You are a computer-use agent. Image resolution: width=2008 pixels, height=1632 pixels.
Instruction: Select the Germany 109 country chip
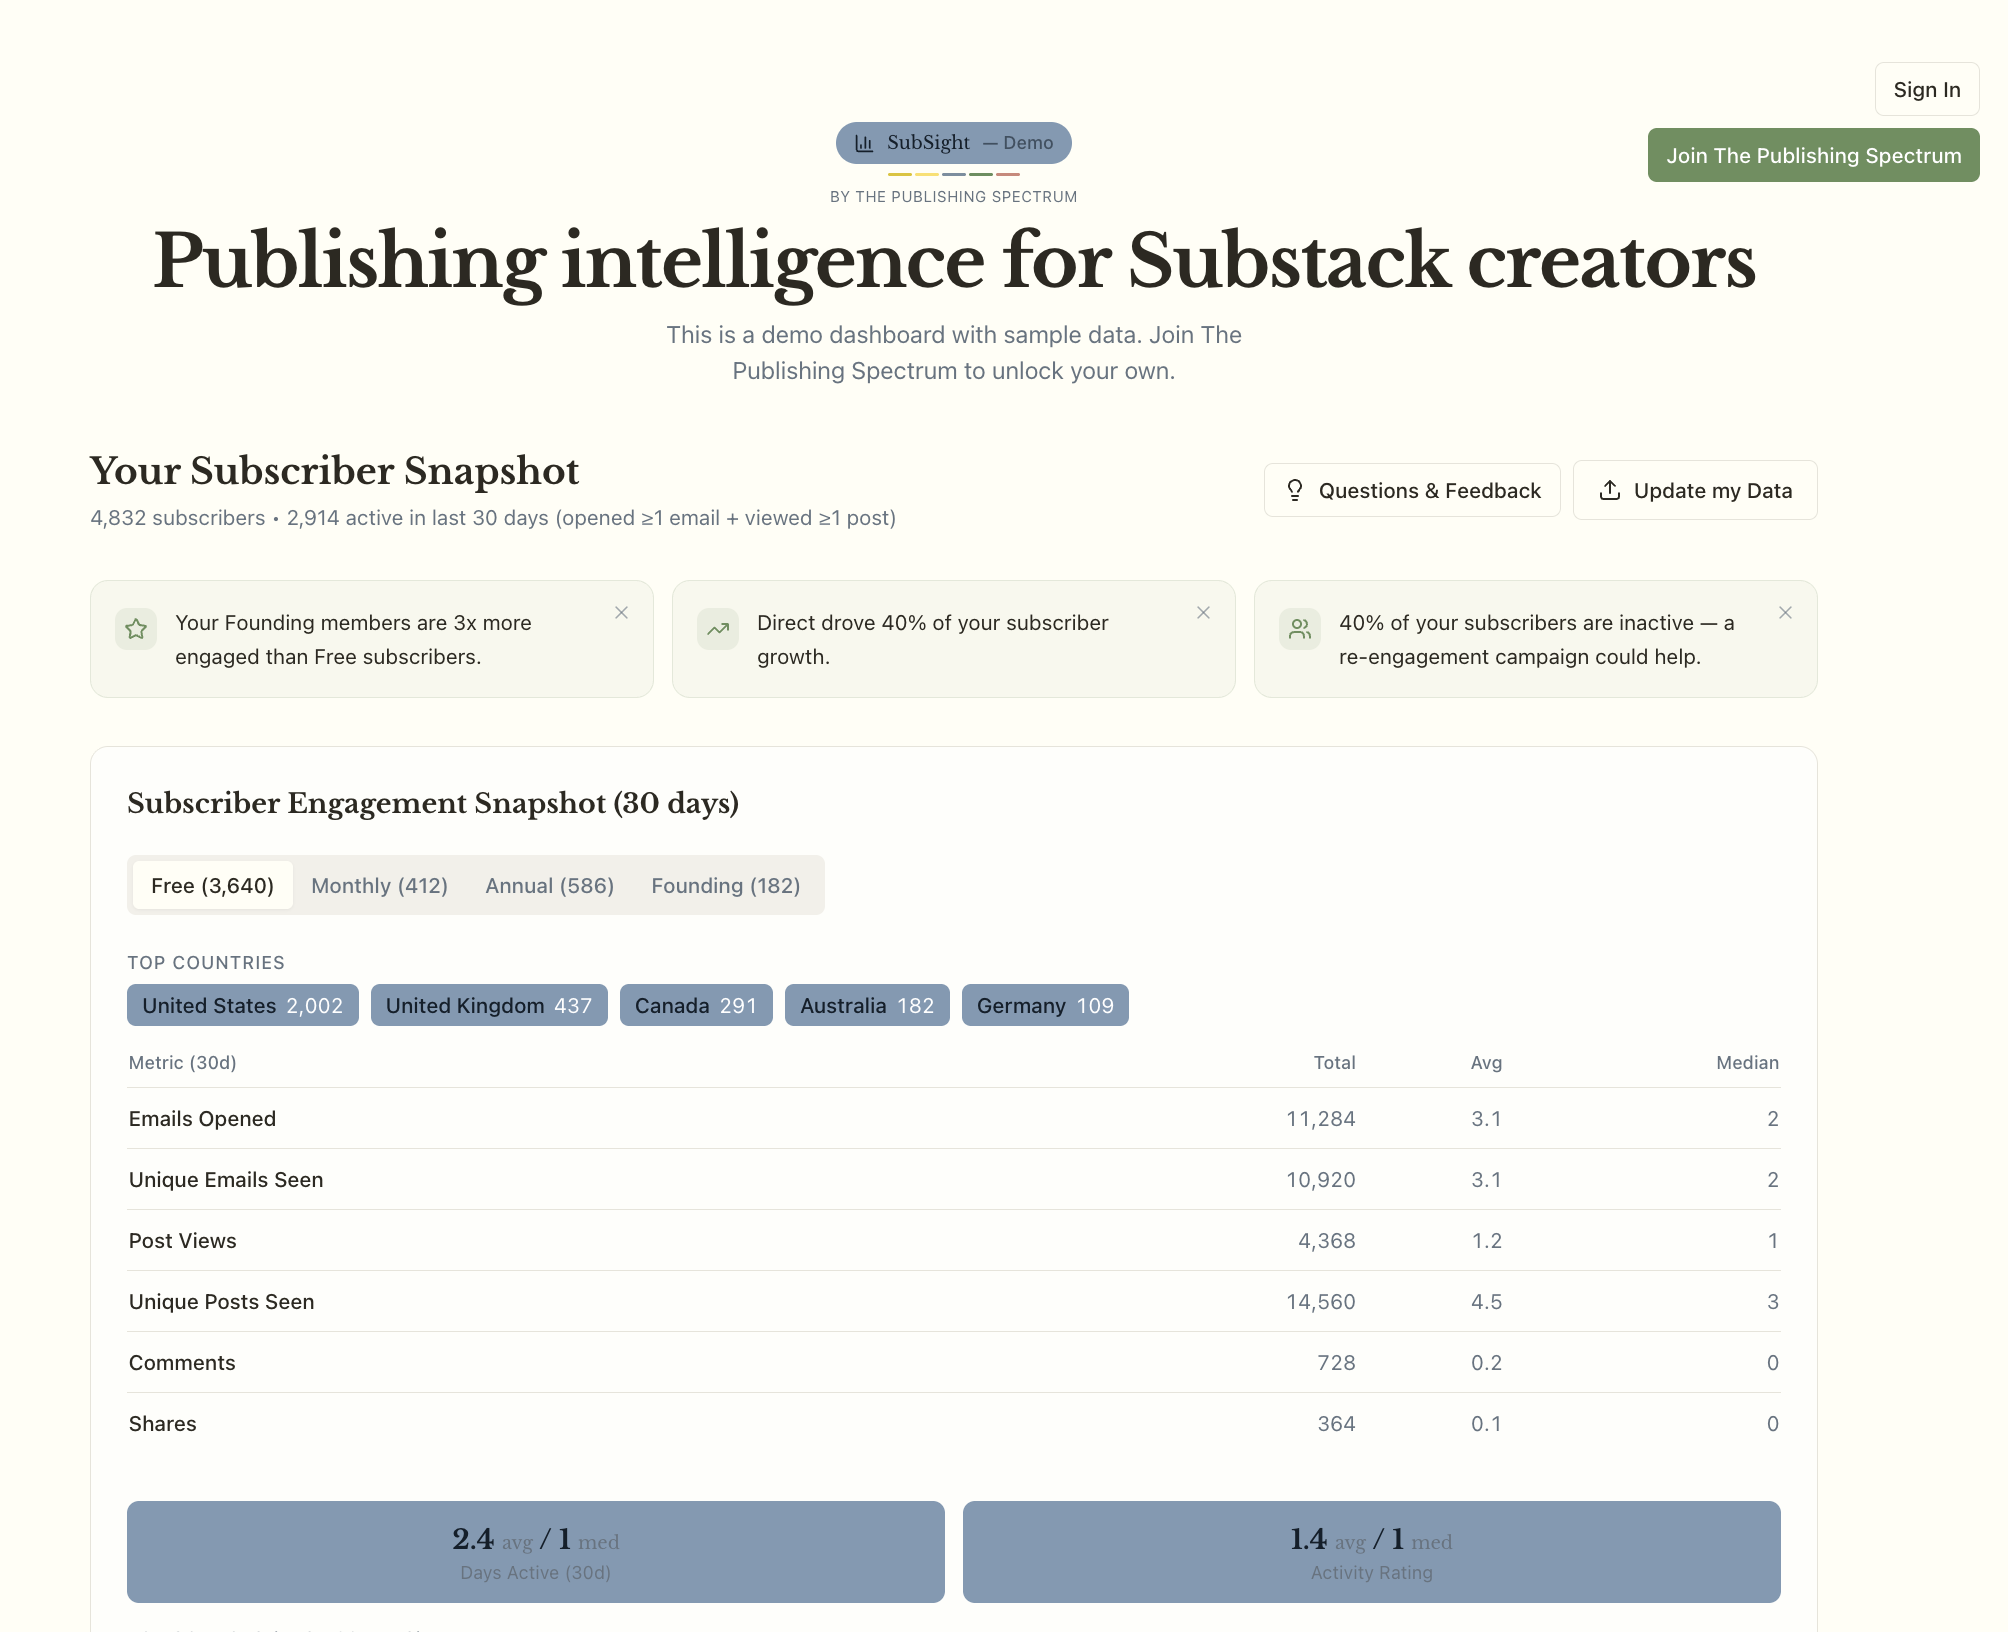[x=1044, y=1005]
